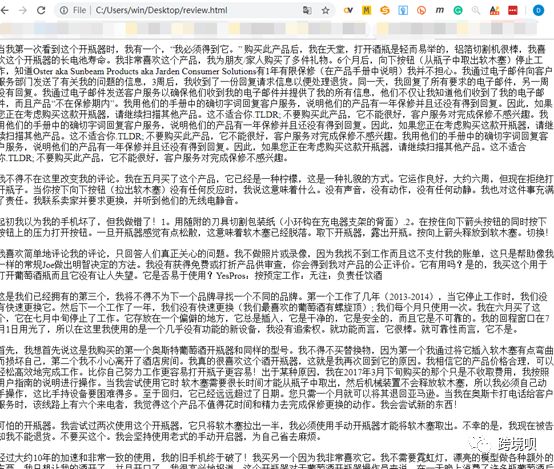Image resolution: width=554 pixels, height=469 pixels.
Task: Open the black italic 'm' extension
Action: [x=440, y=10]
